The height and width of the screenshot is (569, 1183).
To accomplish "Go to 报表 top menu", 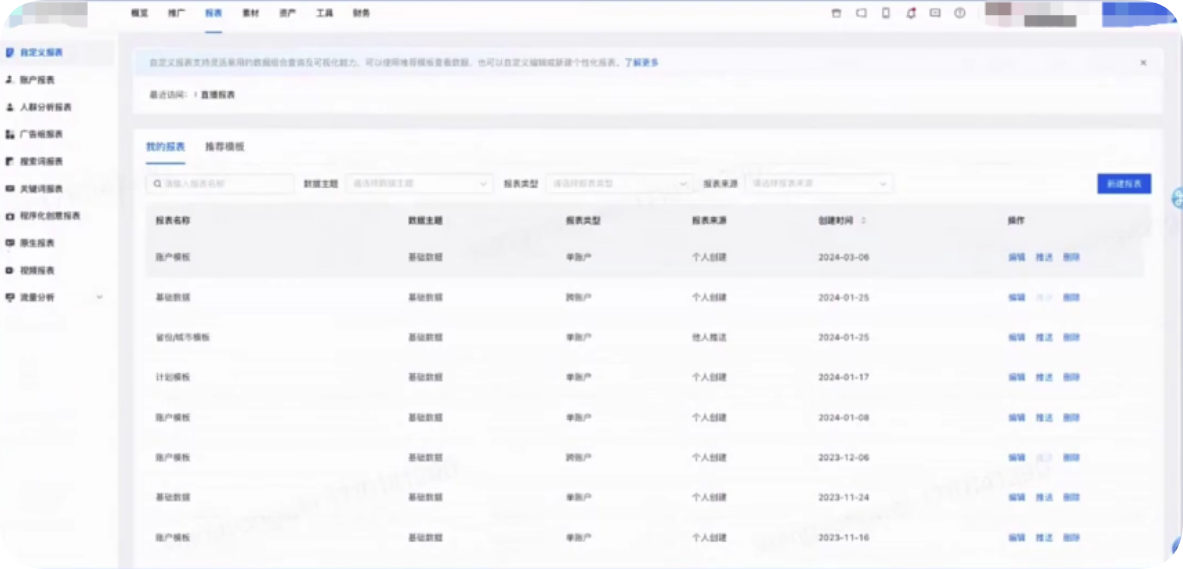I will click(214, 13).
